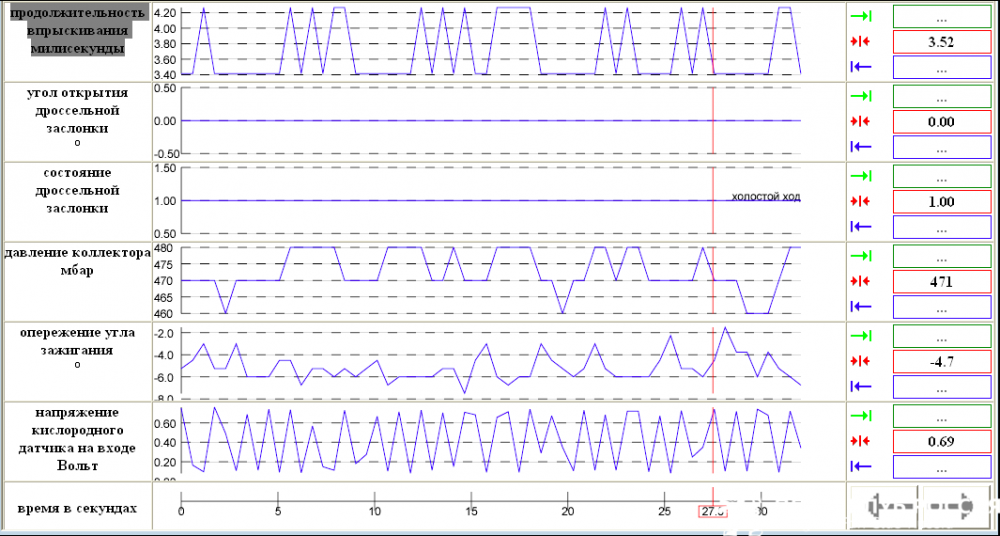This screenshot has height=536, width=1000.
Task: Click blue-bordered value box in состояние дроссельной row
Action: tap(941, 227)
